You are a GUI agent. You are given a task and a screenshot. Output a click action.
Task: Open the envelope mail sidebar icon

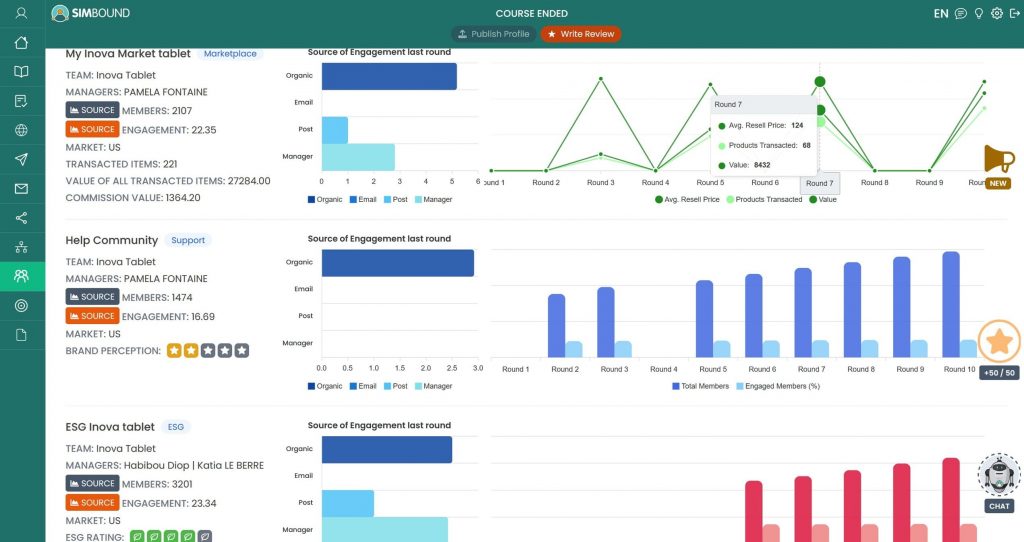point(21,188)
